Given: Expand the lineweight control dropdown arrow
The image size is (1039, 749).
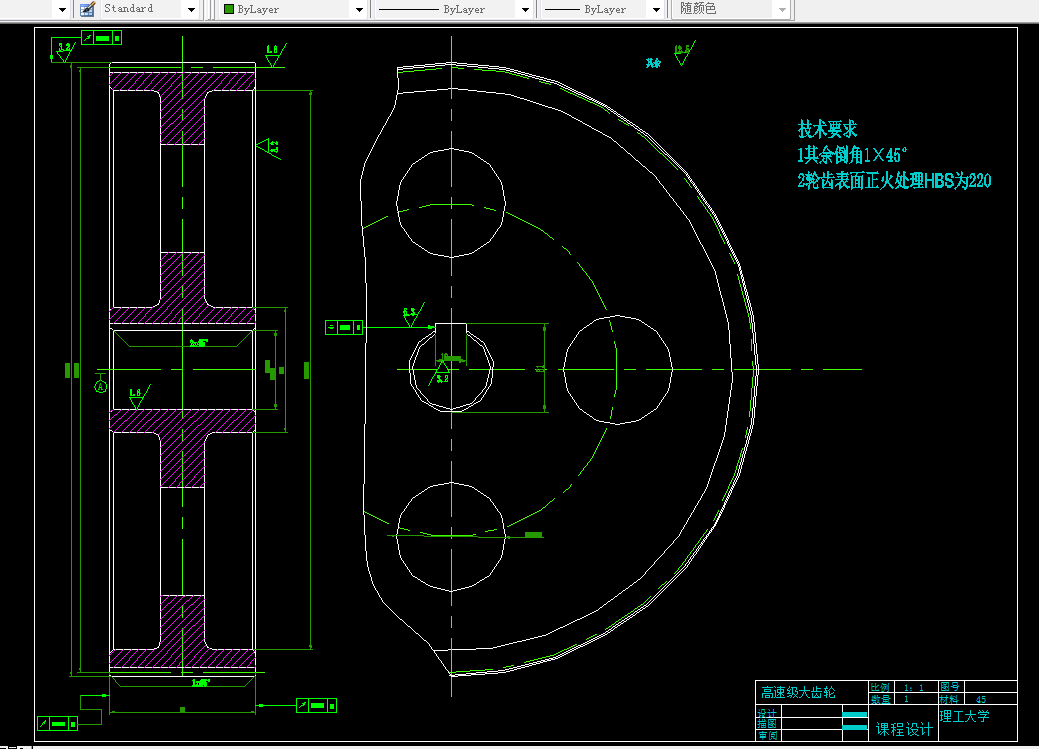Looking at the screenshot, I should [656, 9].
